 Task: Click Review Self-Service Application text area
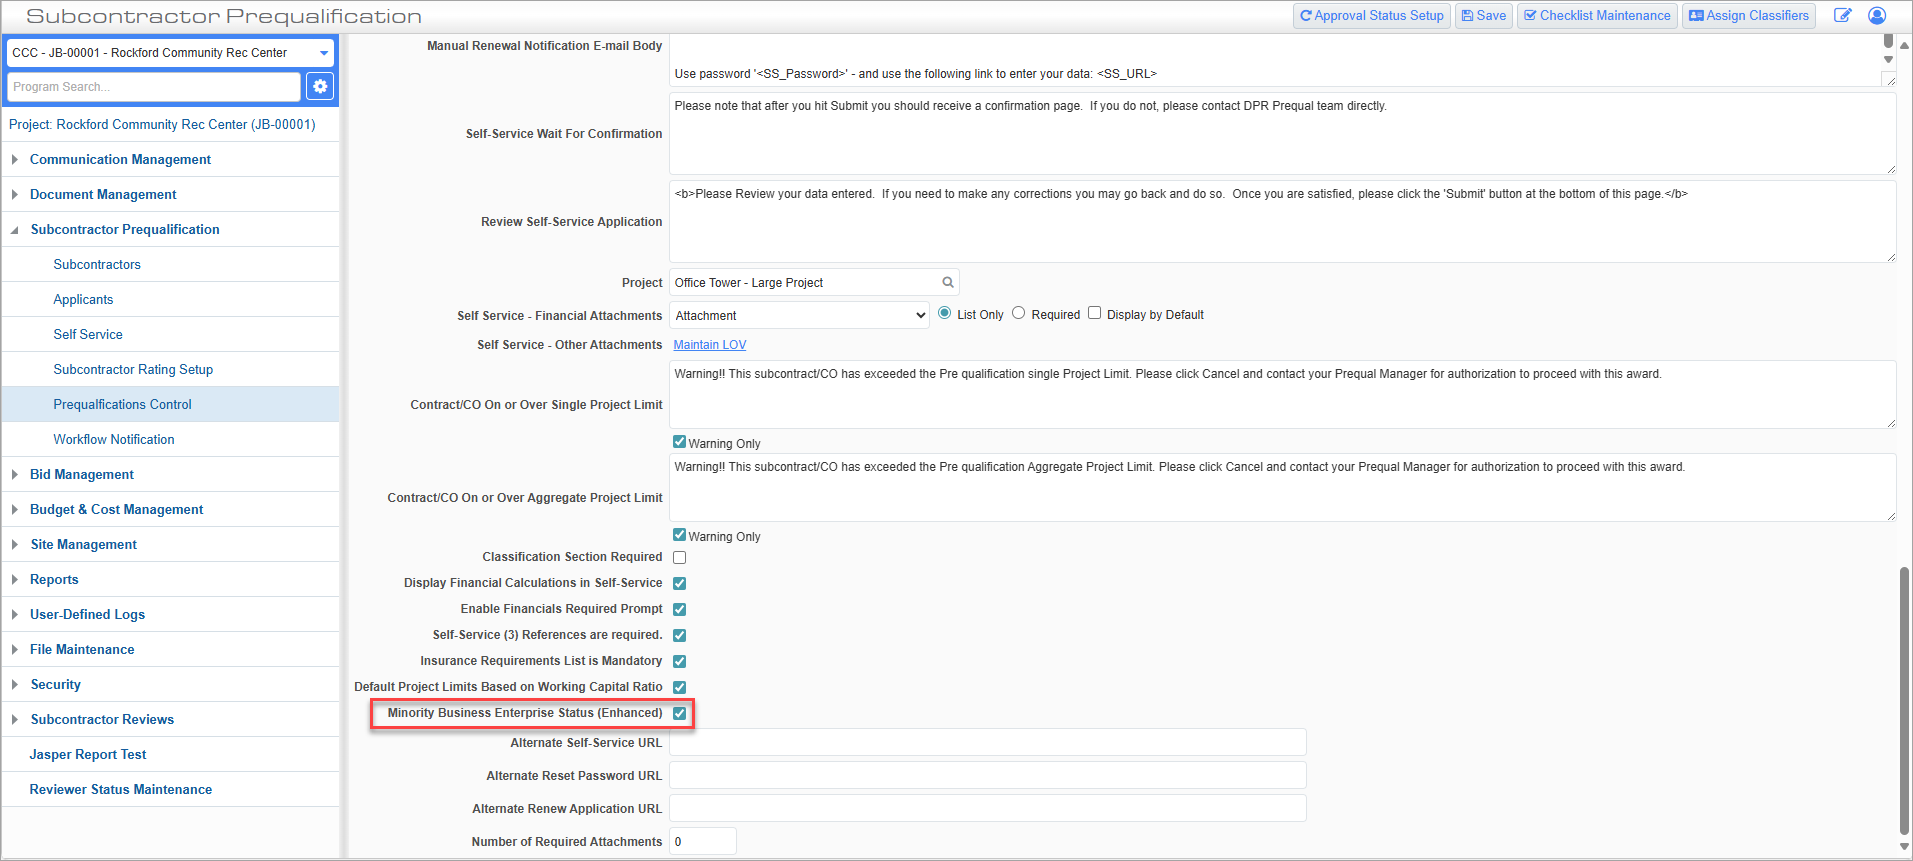pyautogui.click(x=1282, y=222)
